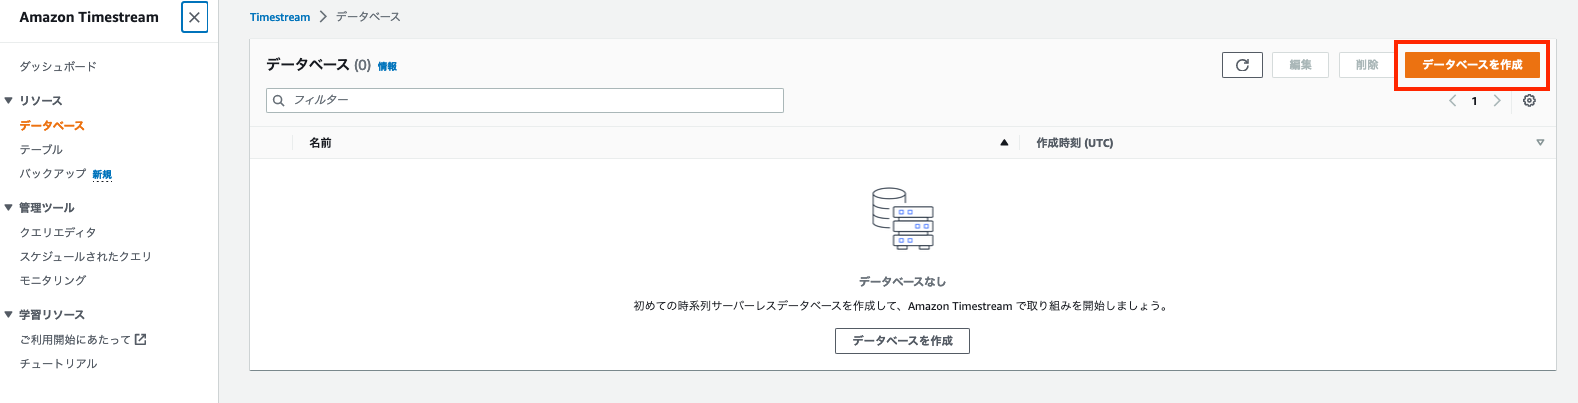
Task: Click the データベースなし message
Action: coord(902,282)
